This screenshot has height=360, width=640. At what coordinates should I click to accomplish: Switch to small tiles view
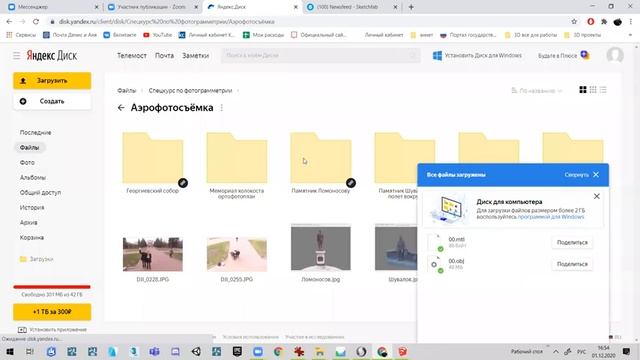593,90
